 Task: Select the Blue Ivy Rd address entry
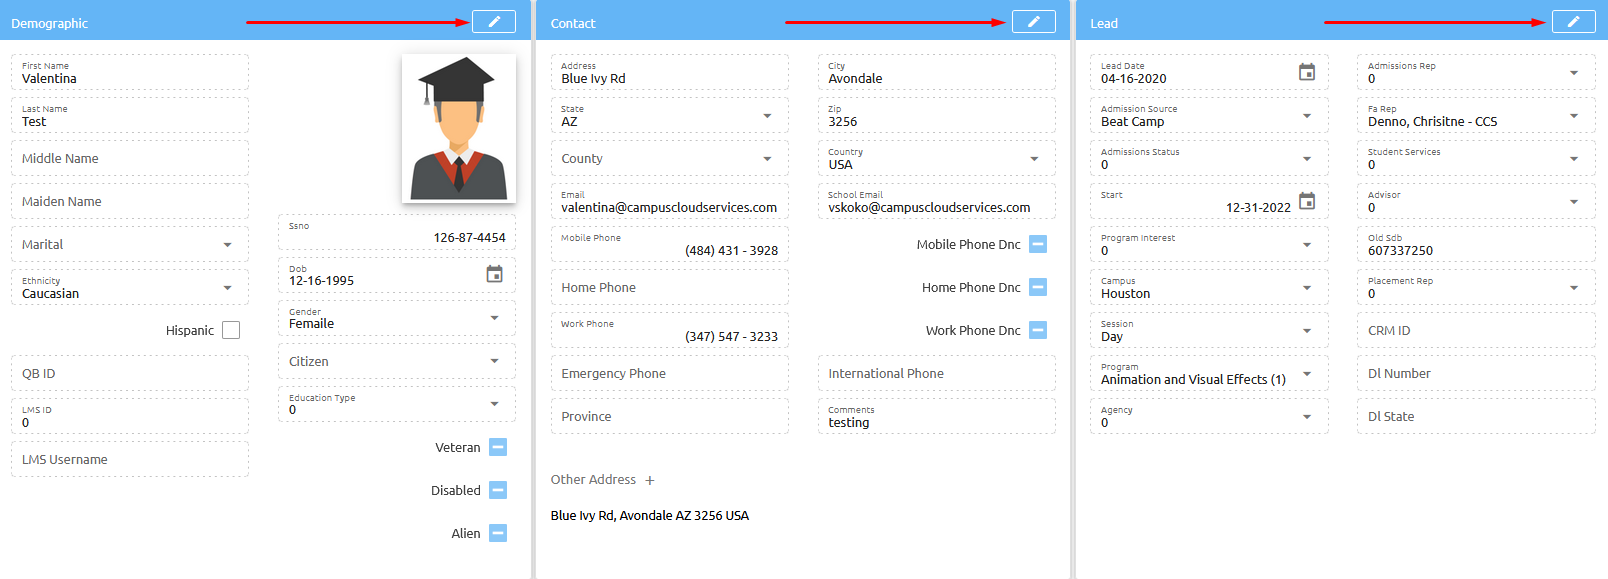click(x=649, y=516)
